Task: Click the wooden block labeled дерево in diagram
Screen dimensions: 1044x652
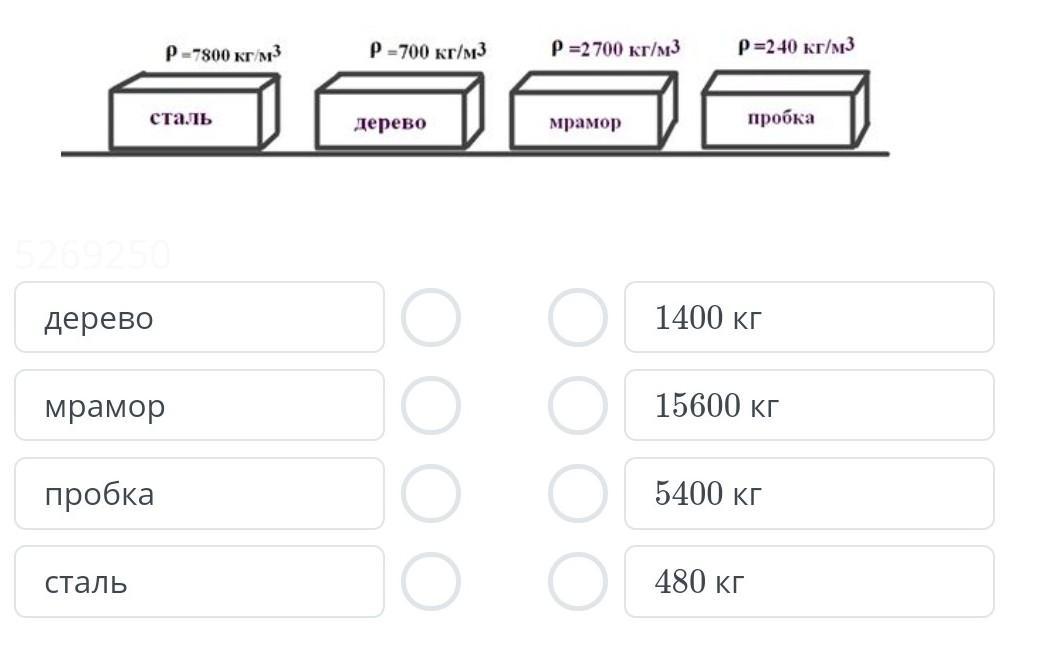Action: pyautogui.click(x=399, y=111)
